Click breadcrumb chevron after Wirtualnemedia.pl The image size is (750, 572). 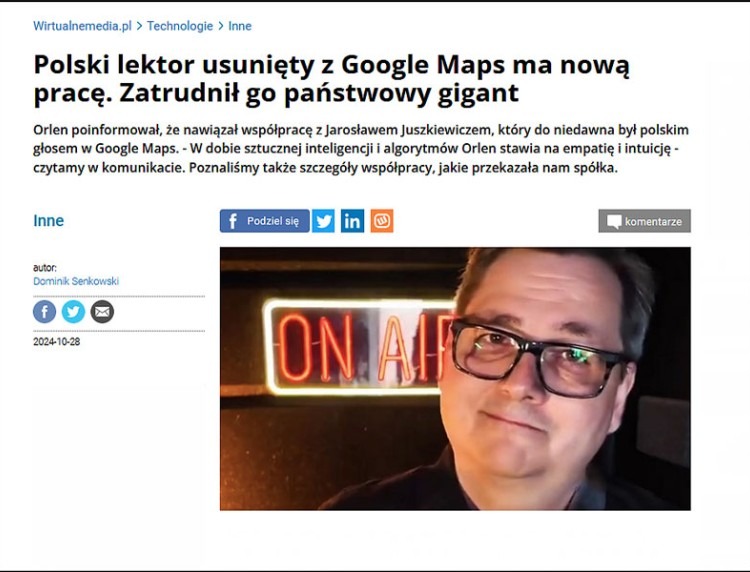pos(139,26)
